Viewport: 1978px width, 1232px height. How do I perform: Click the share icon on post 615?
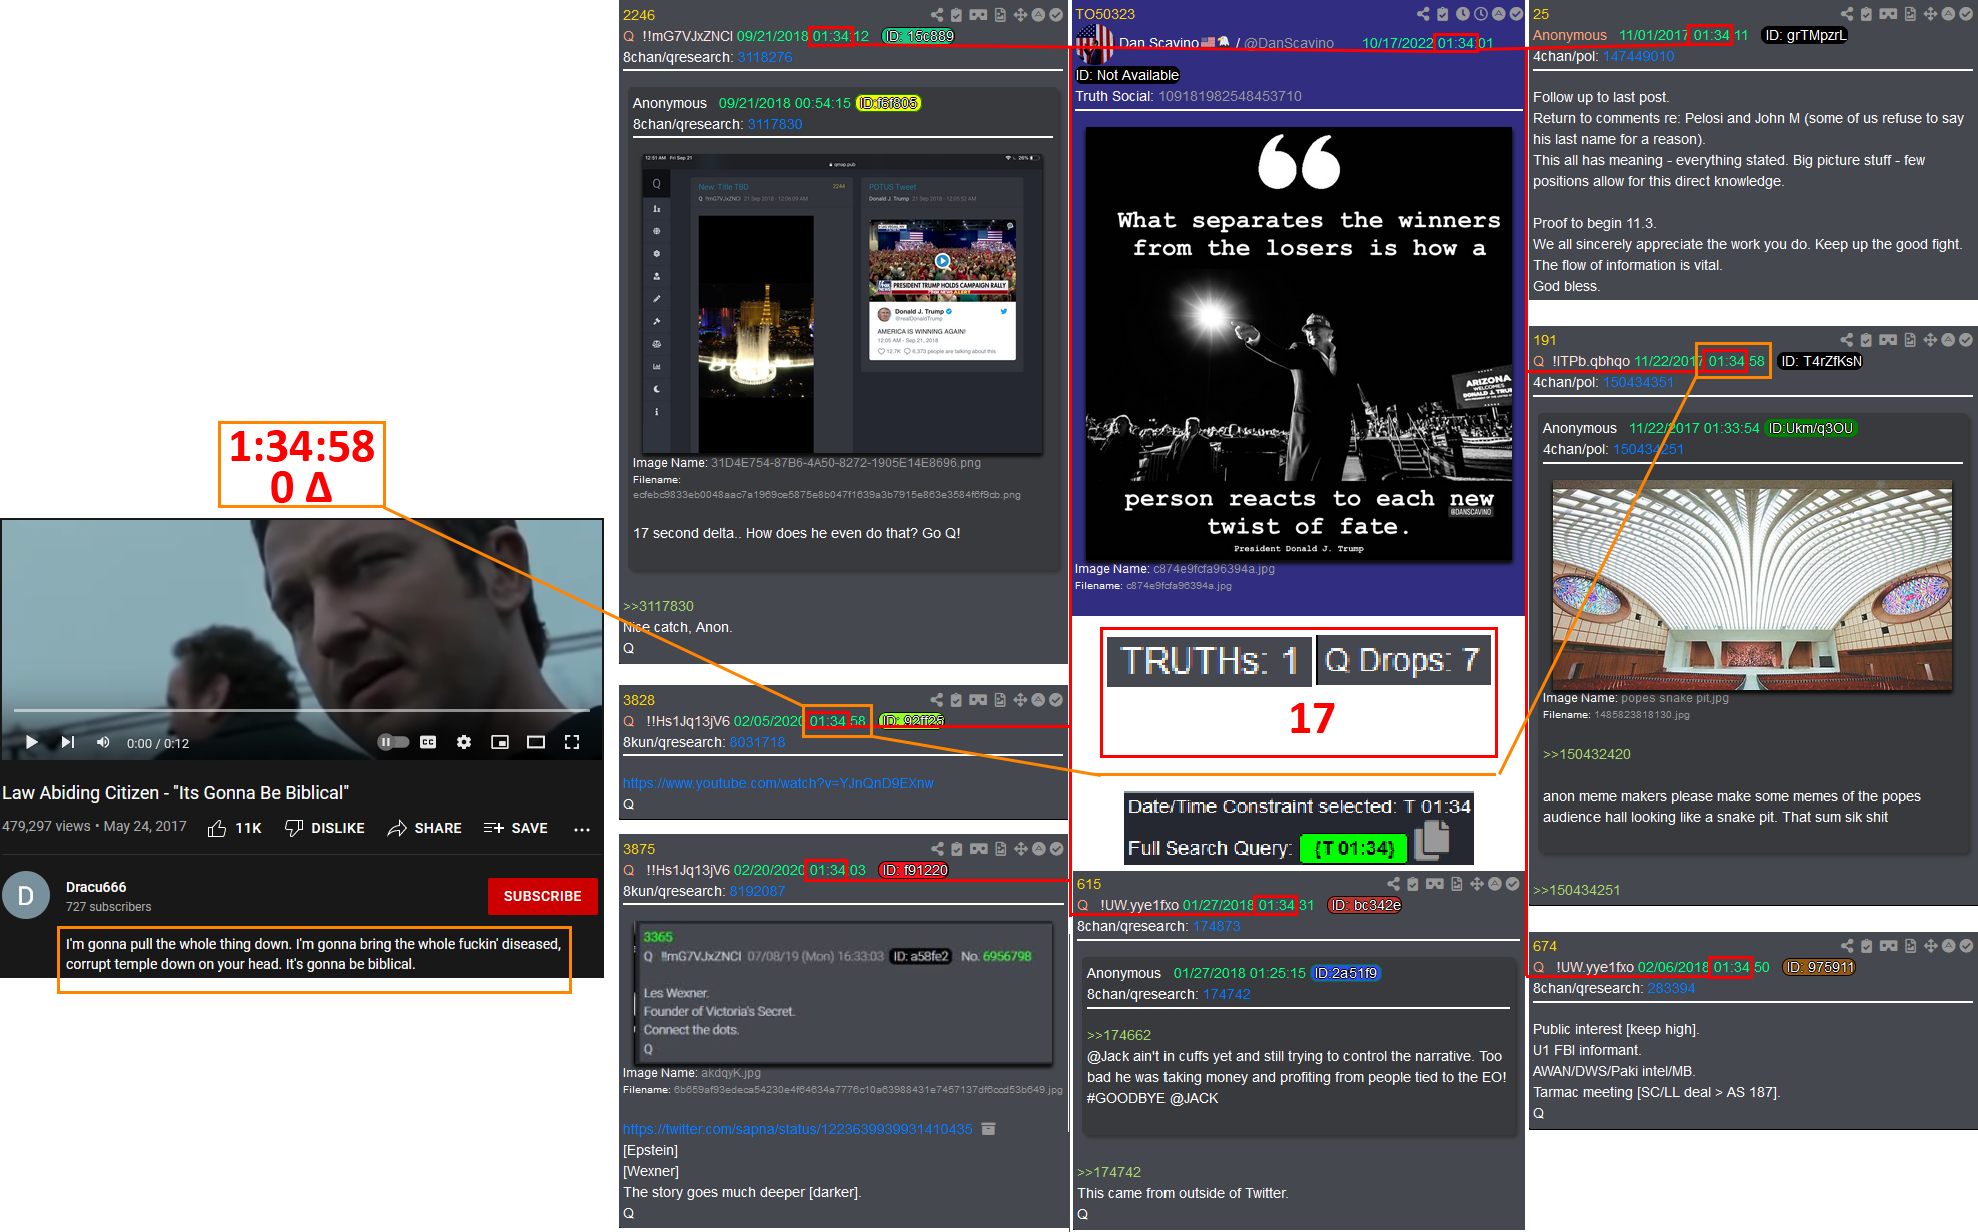[1394, 884]
